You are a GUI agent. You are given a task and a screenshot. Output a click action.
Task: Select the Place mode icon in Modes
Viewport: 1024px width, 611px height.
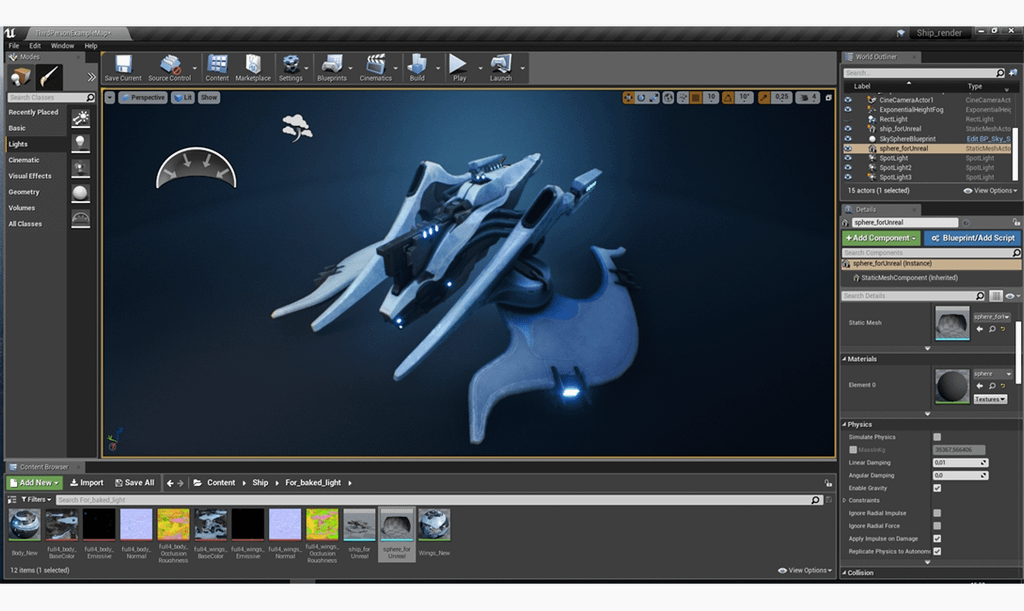(21, 78)
